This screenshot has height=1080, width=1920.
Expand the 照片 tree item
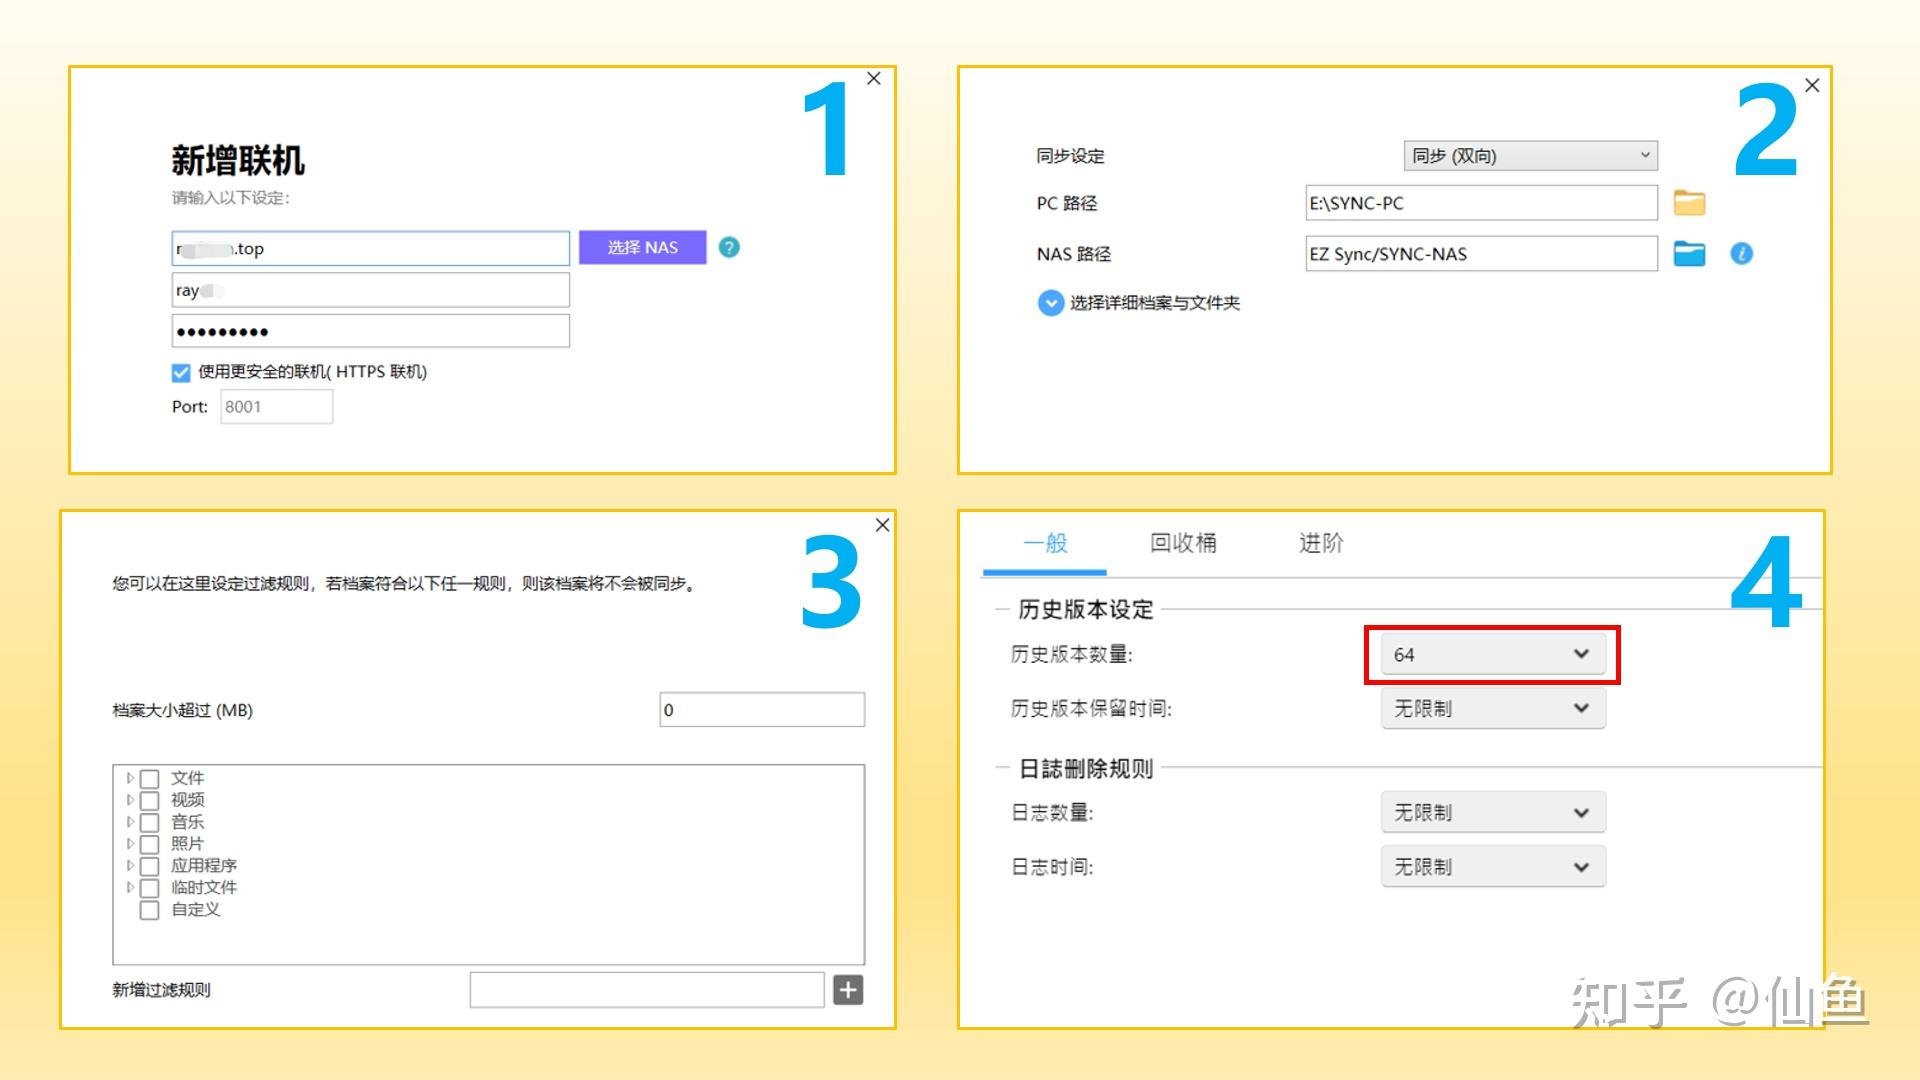132,843
